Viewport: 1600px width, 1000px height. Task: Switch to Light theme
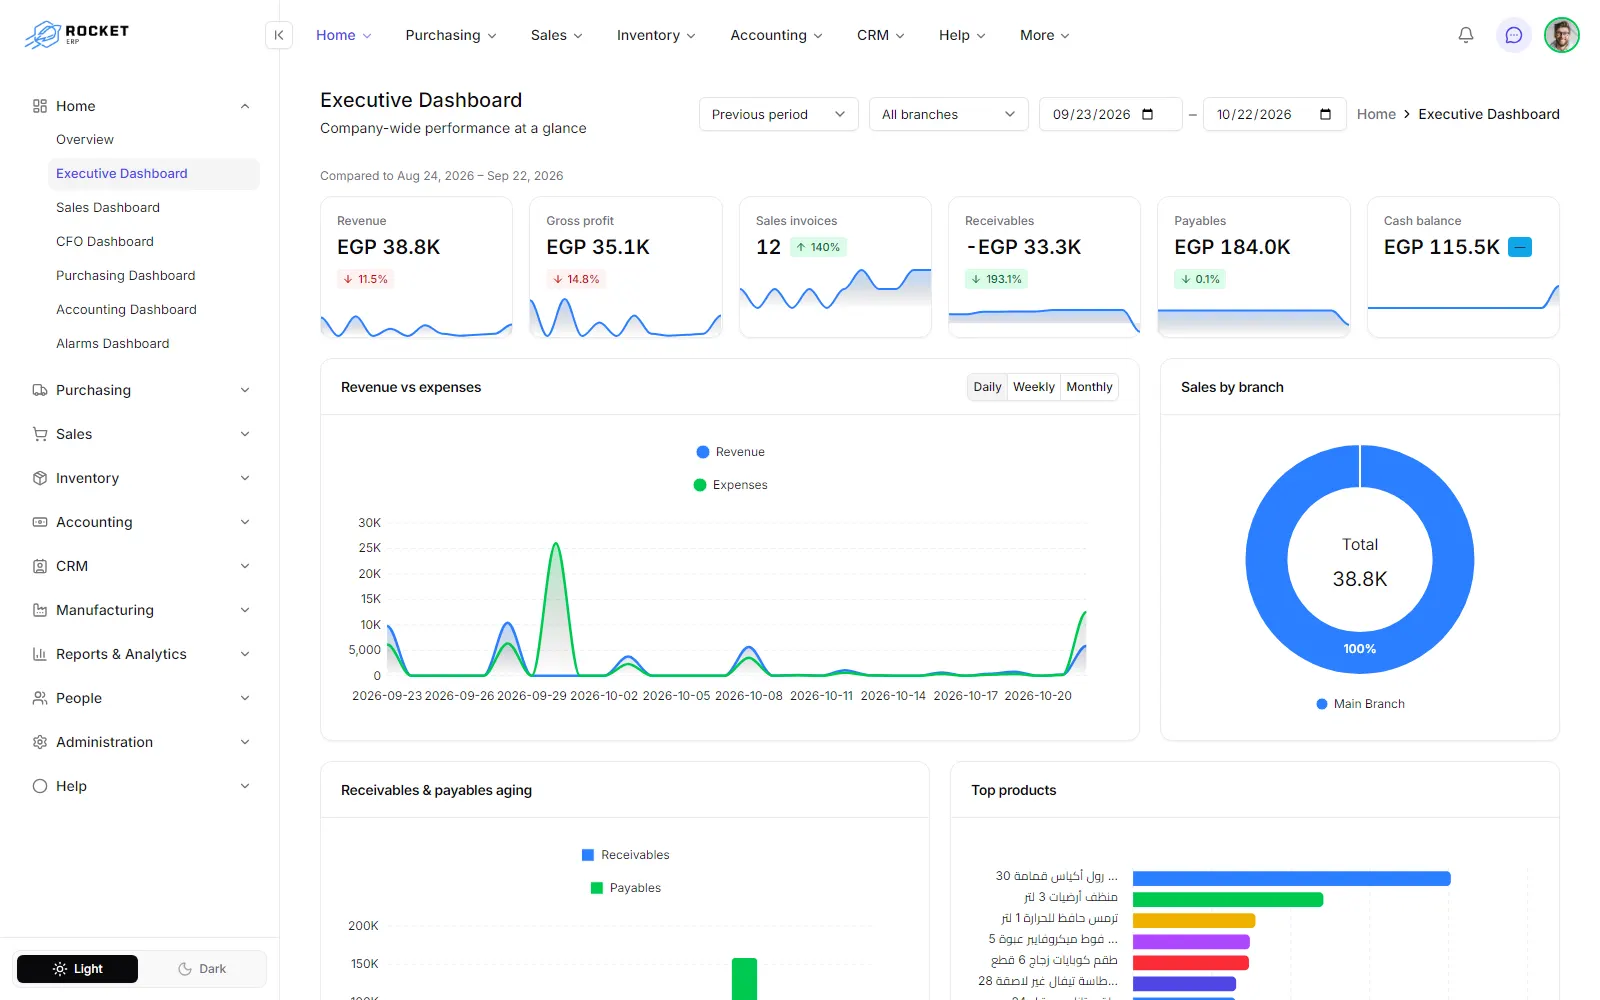click(78, 969)
